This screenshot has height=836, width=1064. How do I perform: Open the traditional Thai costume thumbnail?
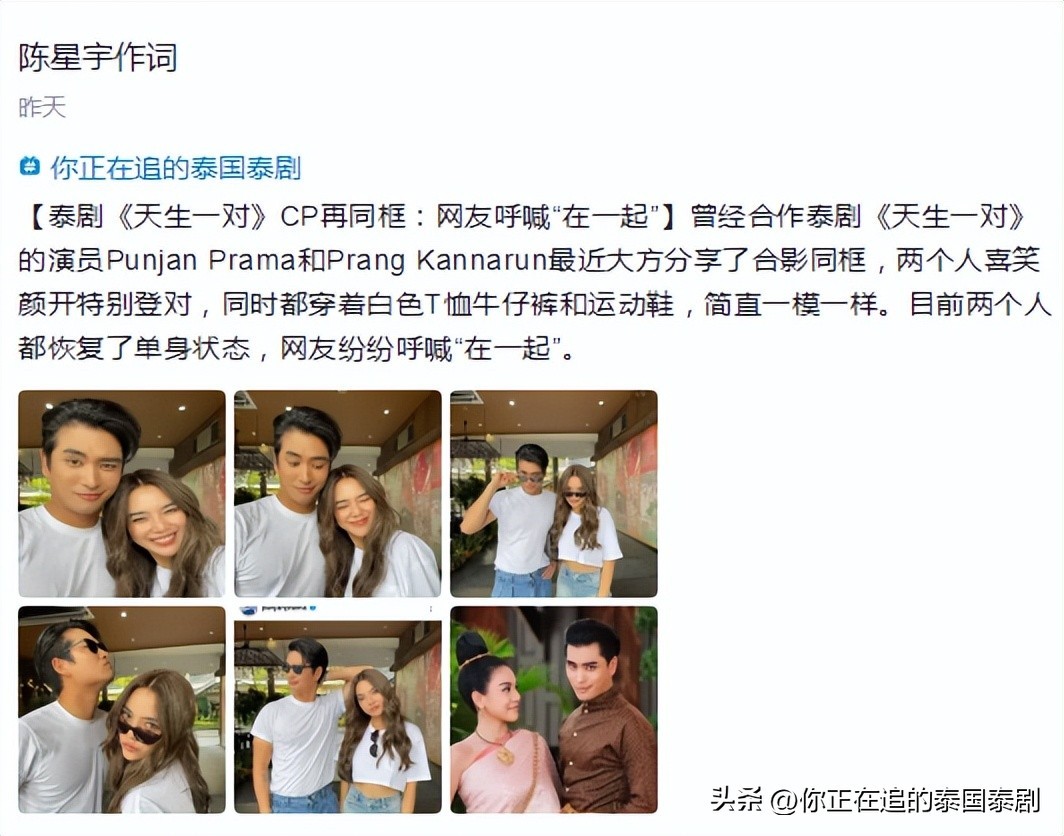coord(554,709)
